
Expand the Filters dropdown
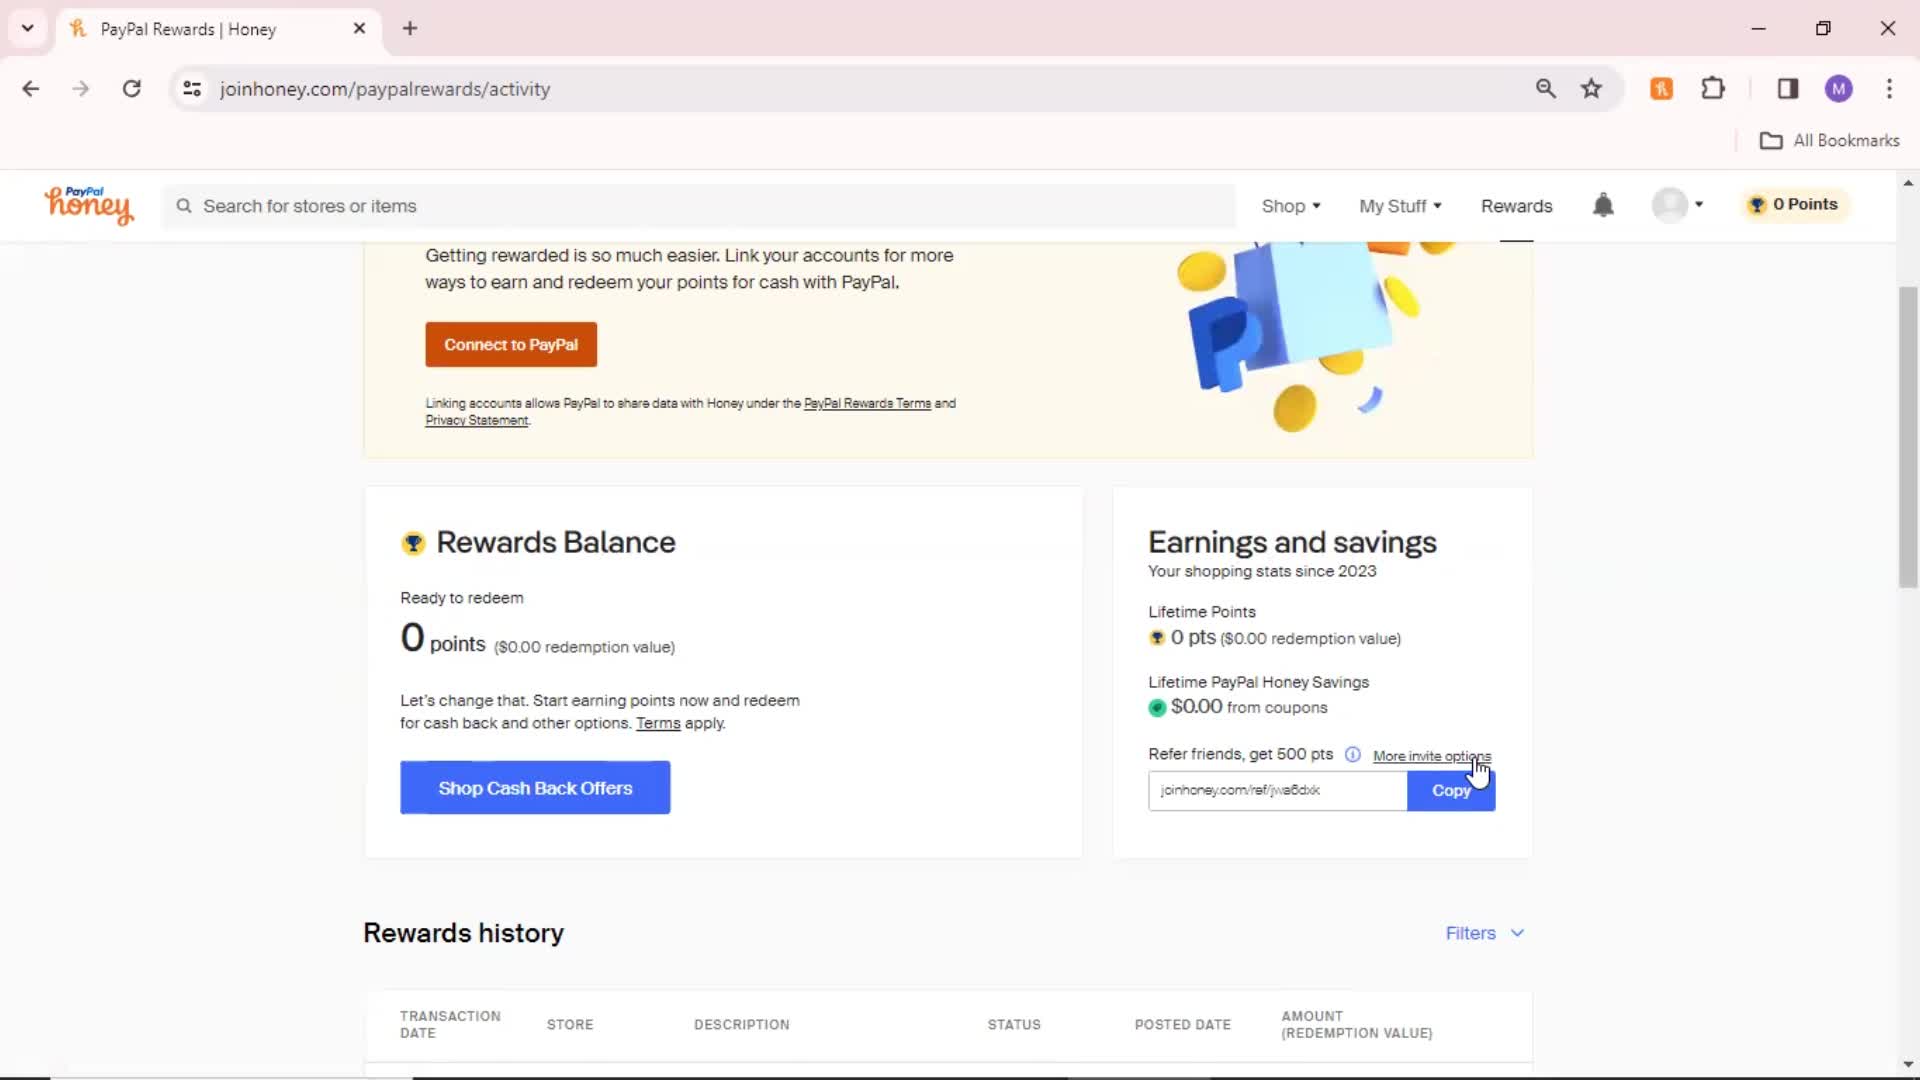[x=1485, y=933]
